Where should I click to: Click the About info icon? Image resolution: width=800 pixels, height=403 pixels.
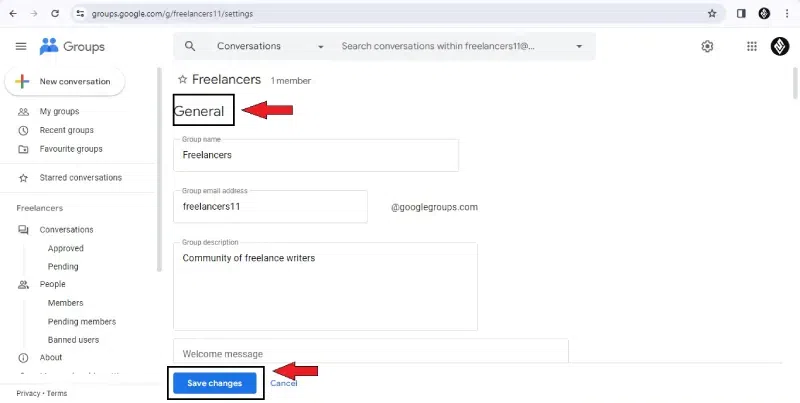click(23, 358)
